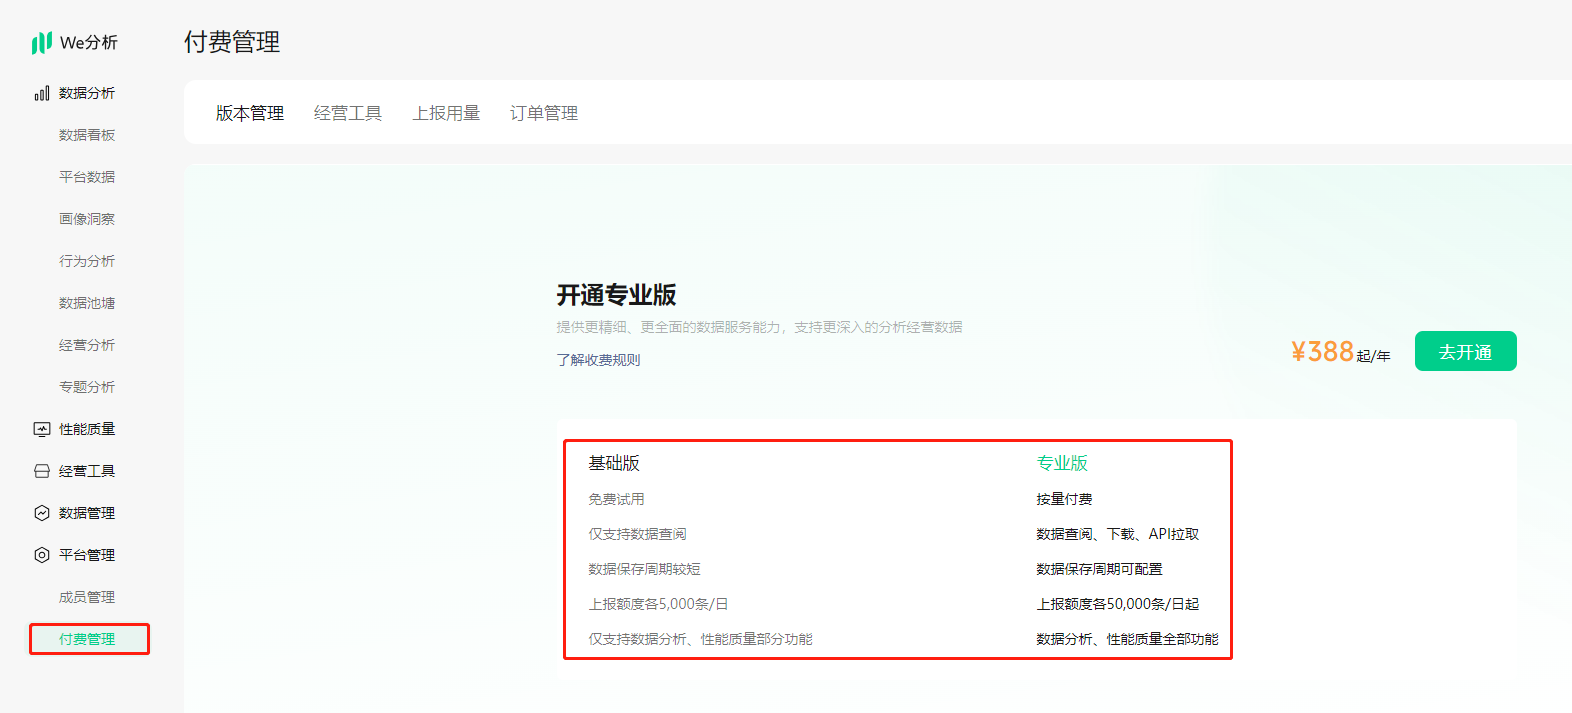Click the ¥388 price text
1572x713 pixels.
(1322, 352)
